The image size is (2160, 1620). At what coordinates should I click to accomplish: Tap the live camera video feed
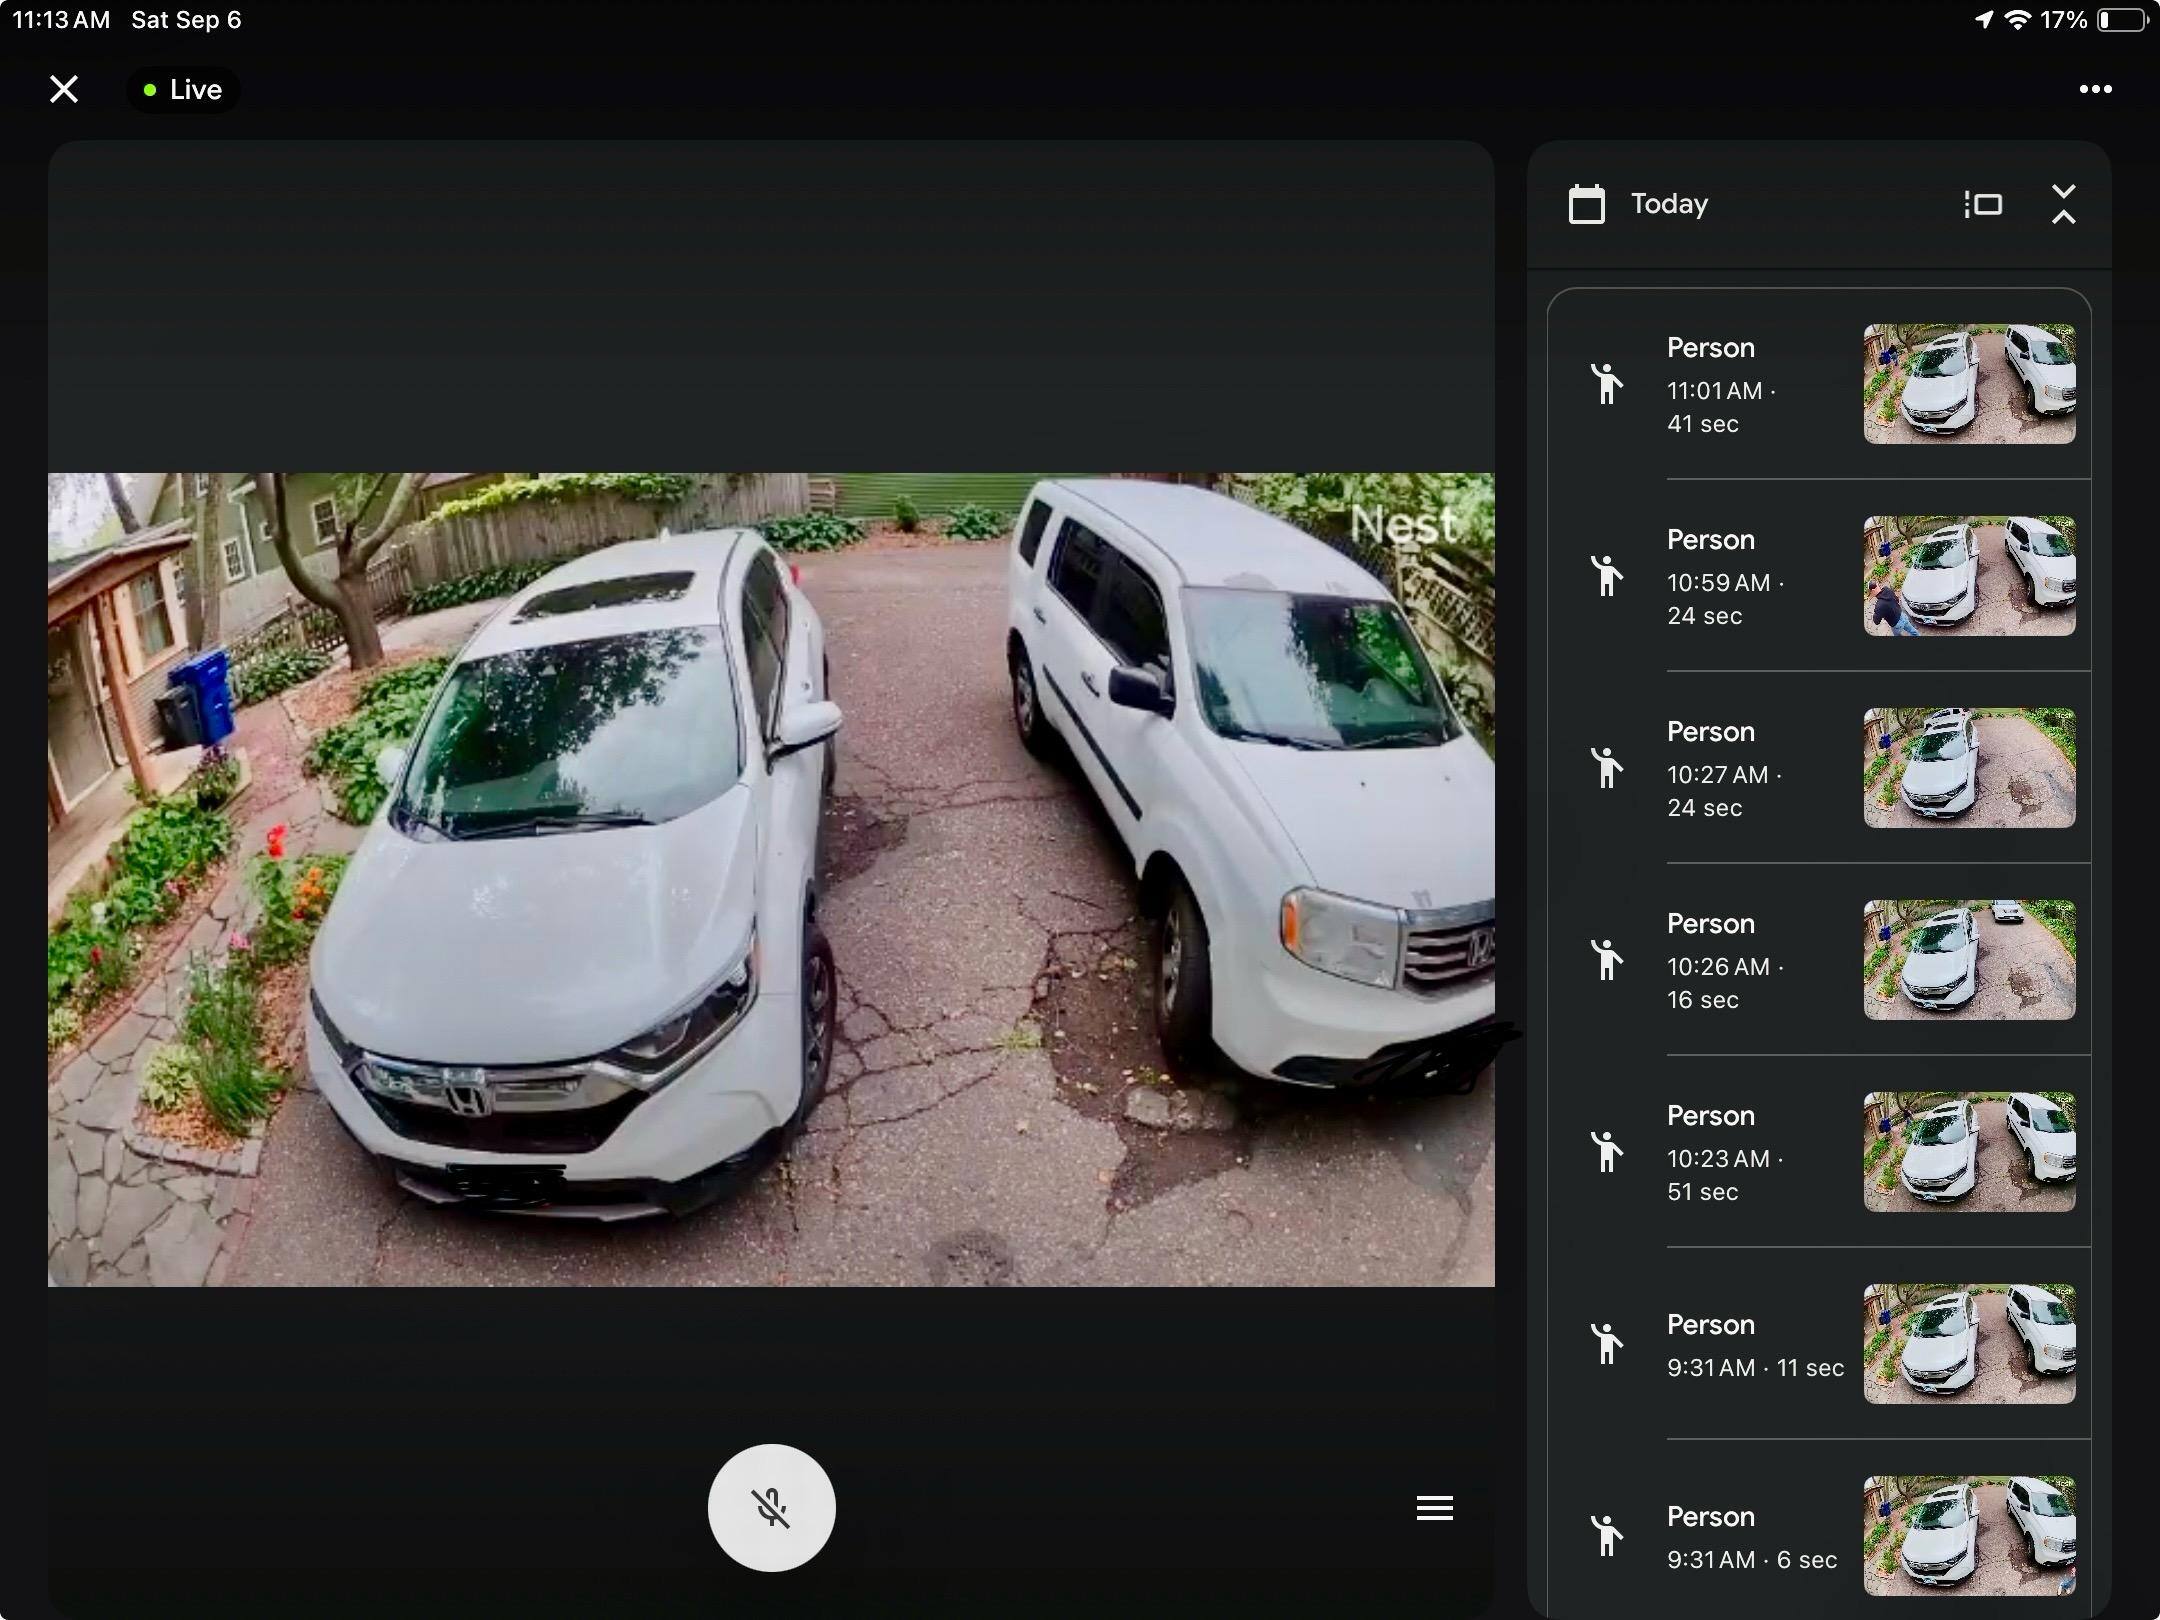point(770,880)
